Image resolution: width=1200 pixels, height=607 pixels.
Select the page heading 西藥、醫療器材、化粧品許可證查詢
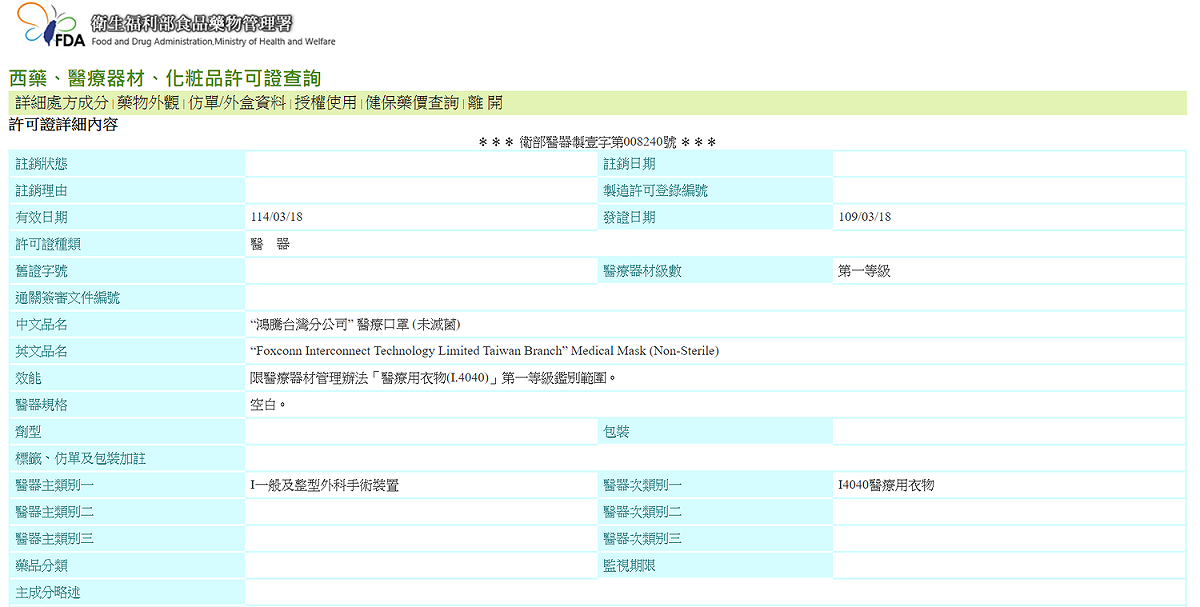[165, 78]
